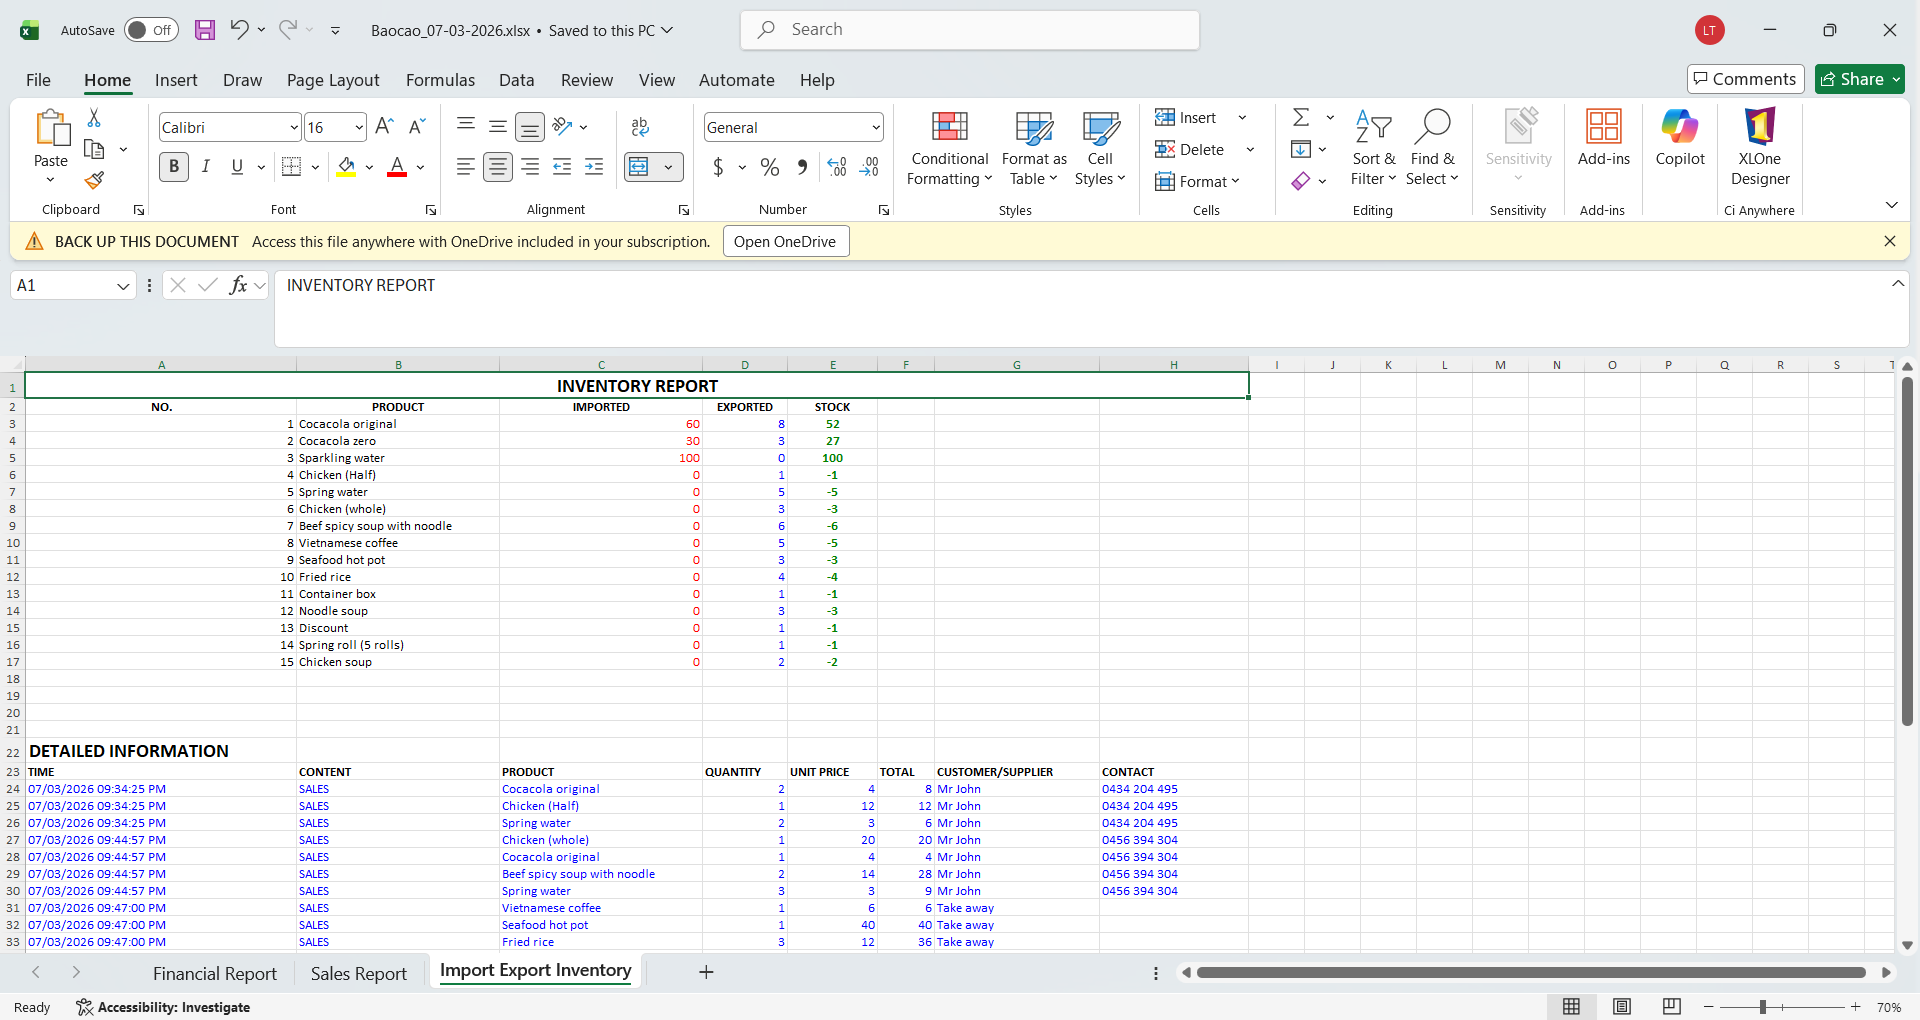Open Sort & Filter tool
Image resolution: width=1920 pixels, height=1020 pixels.
[1373, 150]
